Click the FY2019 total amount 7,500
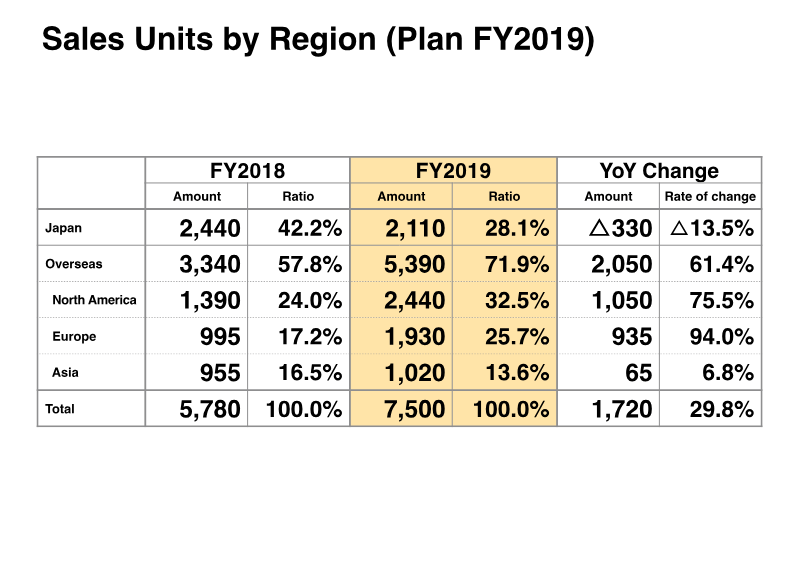The image size is (800, 565). click(414, 409)
